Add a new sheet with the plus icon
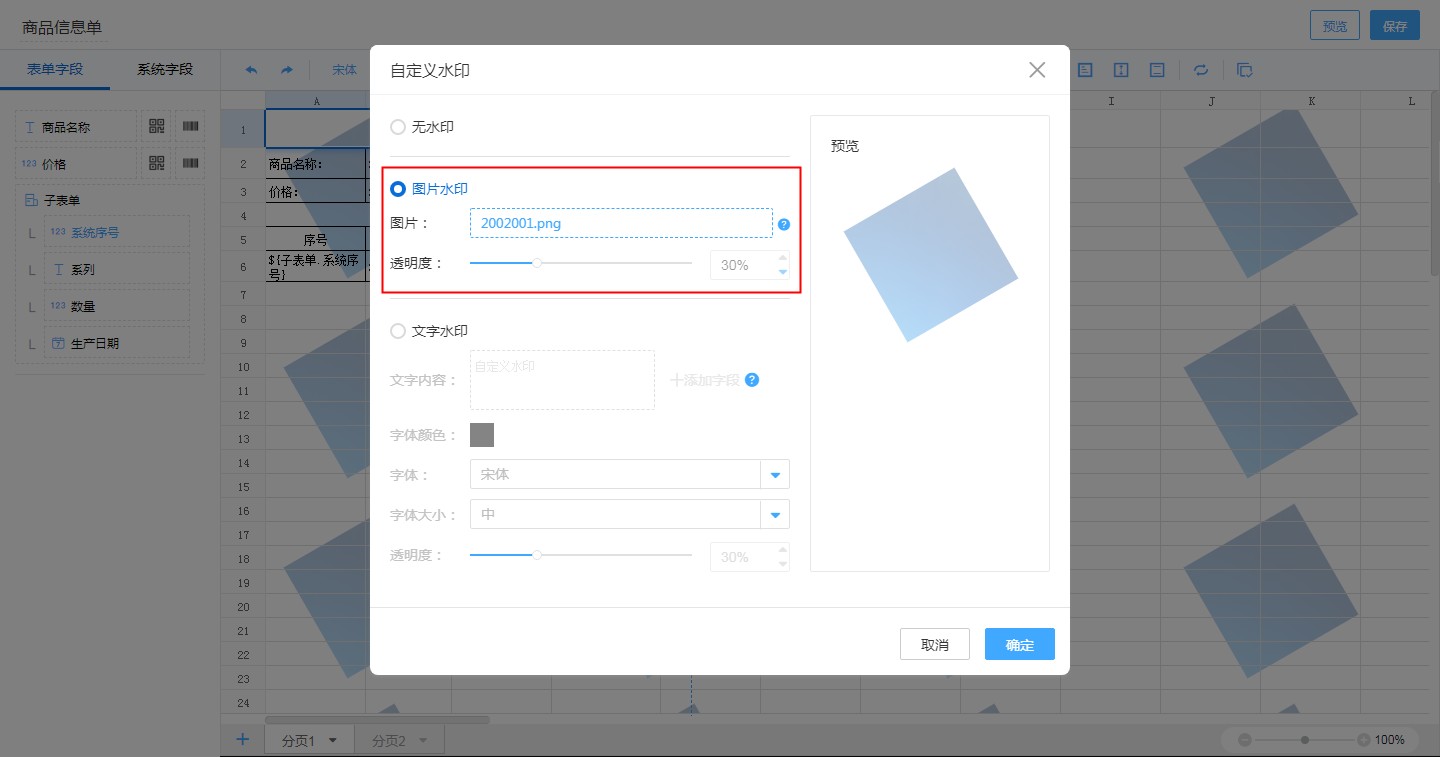 point(242,740)
